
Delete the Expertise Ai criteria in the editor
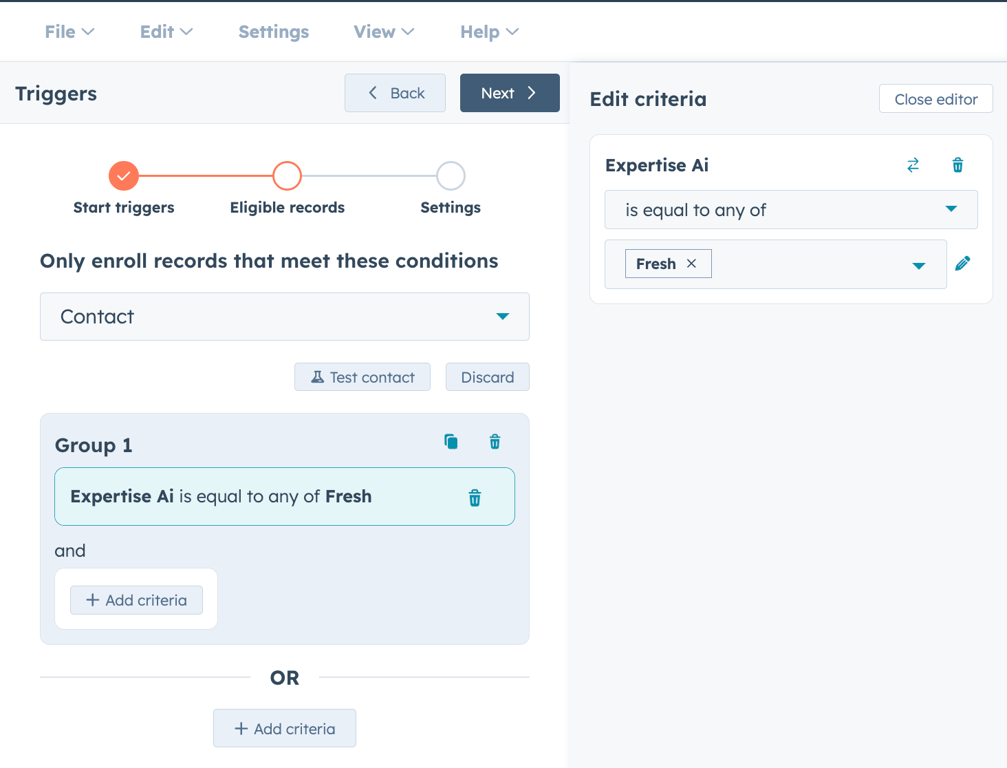click(957, 166)
